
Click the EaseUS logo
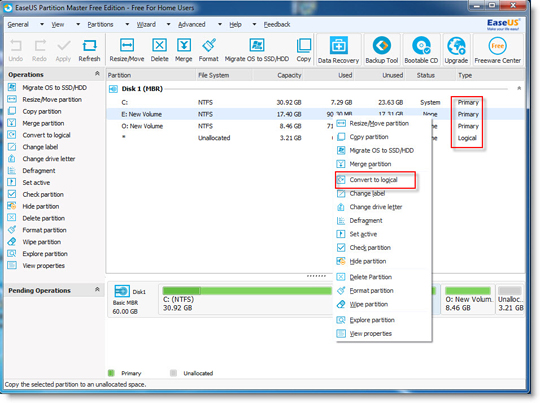[503, 24]
